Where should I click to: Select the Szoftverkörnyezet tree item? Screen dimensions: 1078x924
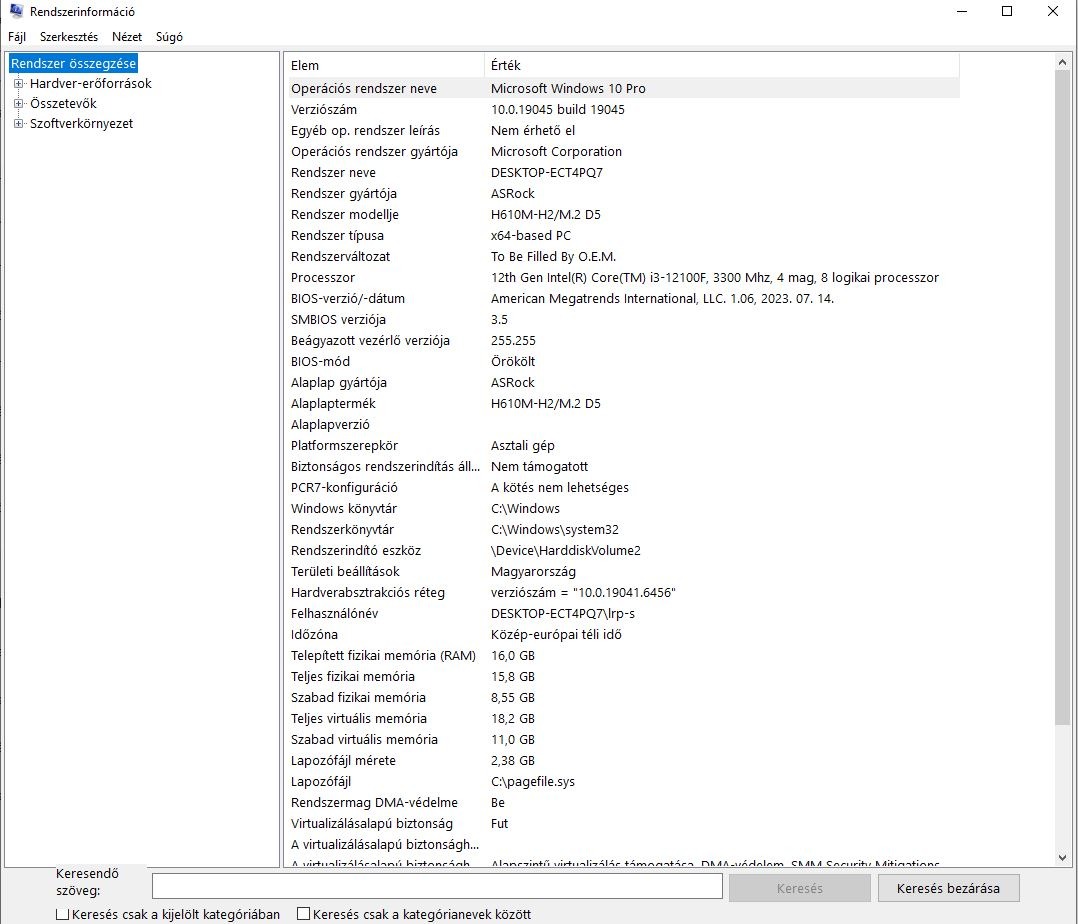point(81,124)
